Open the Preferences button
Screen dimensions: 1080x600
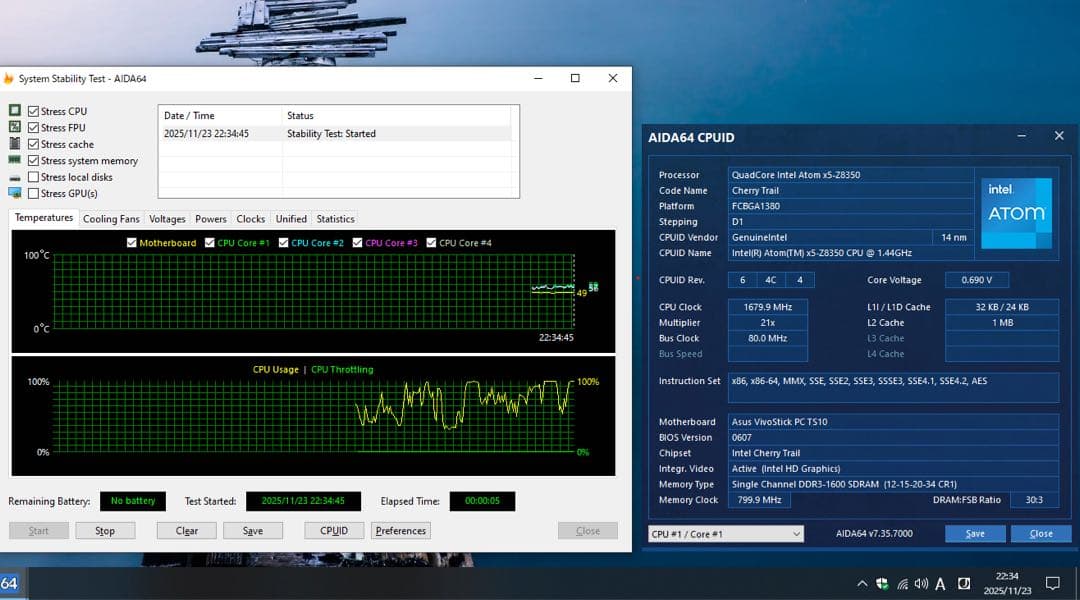pos(401,531)
